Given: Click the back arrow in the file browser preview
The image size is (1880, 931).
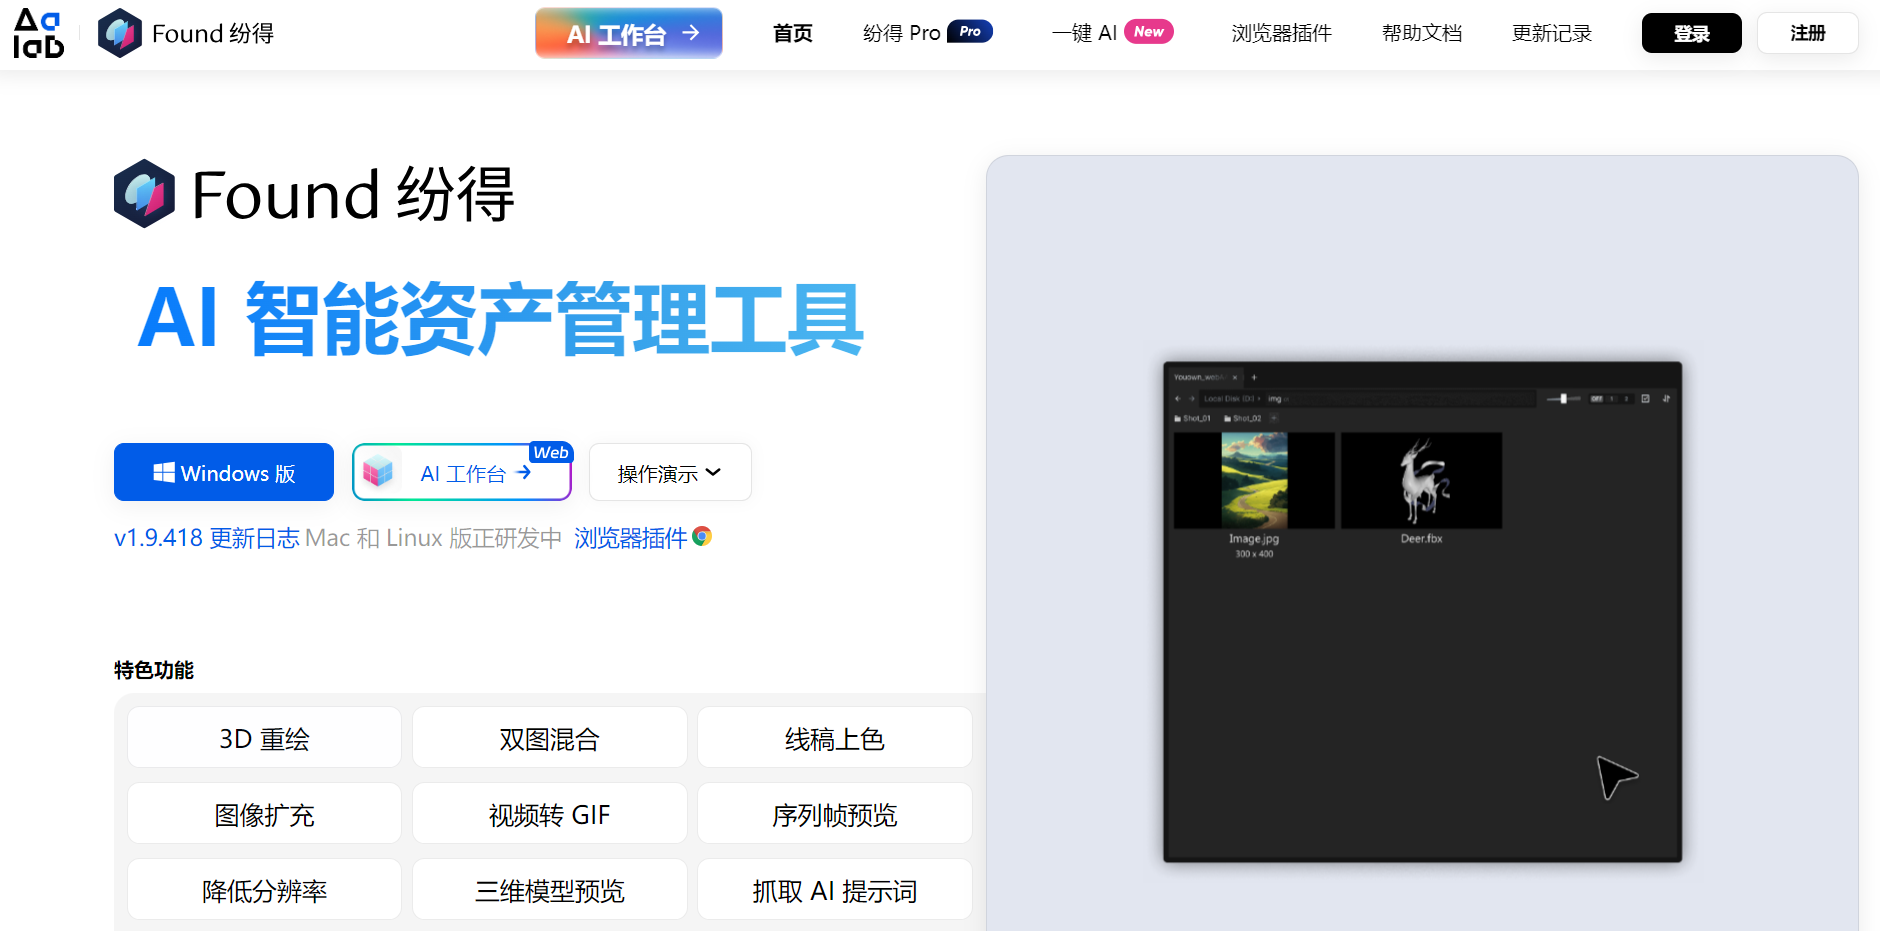Looking at the screenshot, I should tap(1178, 398).
